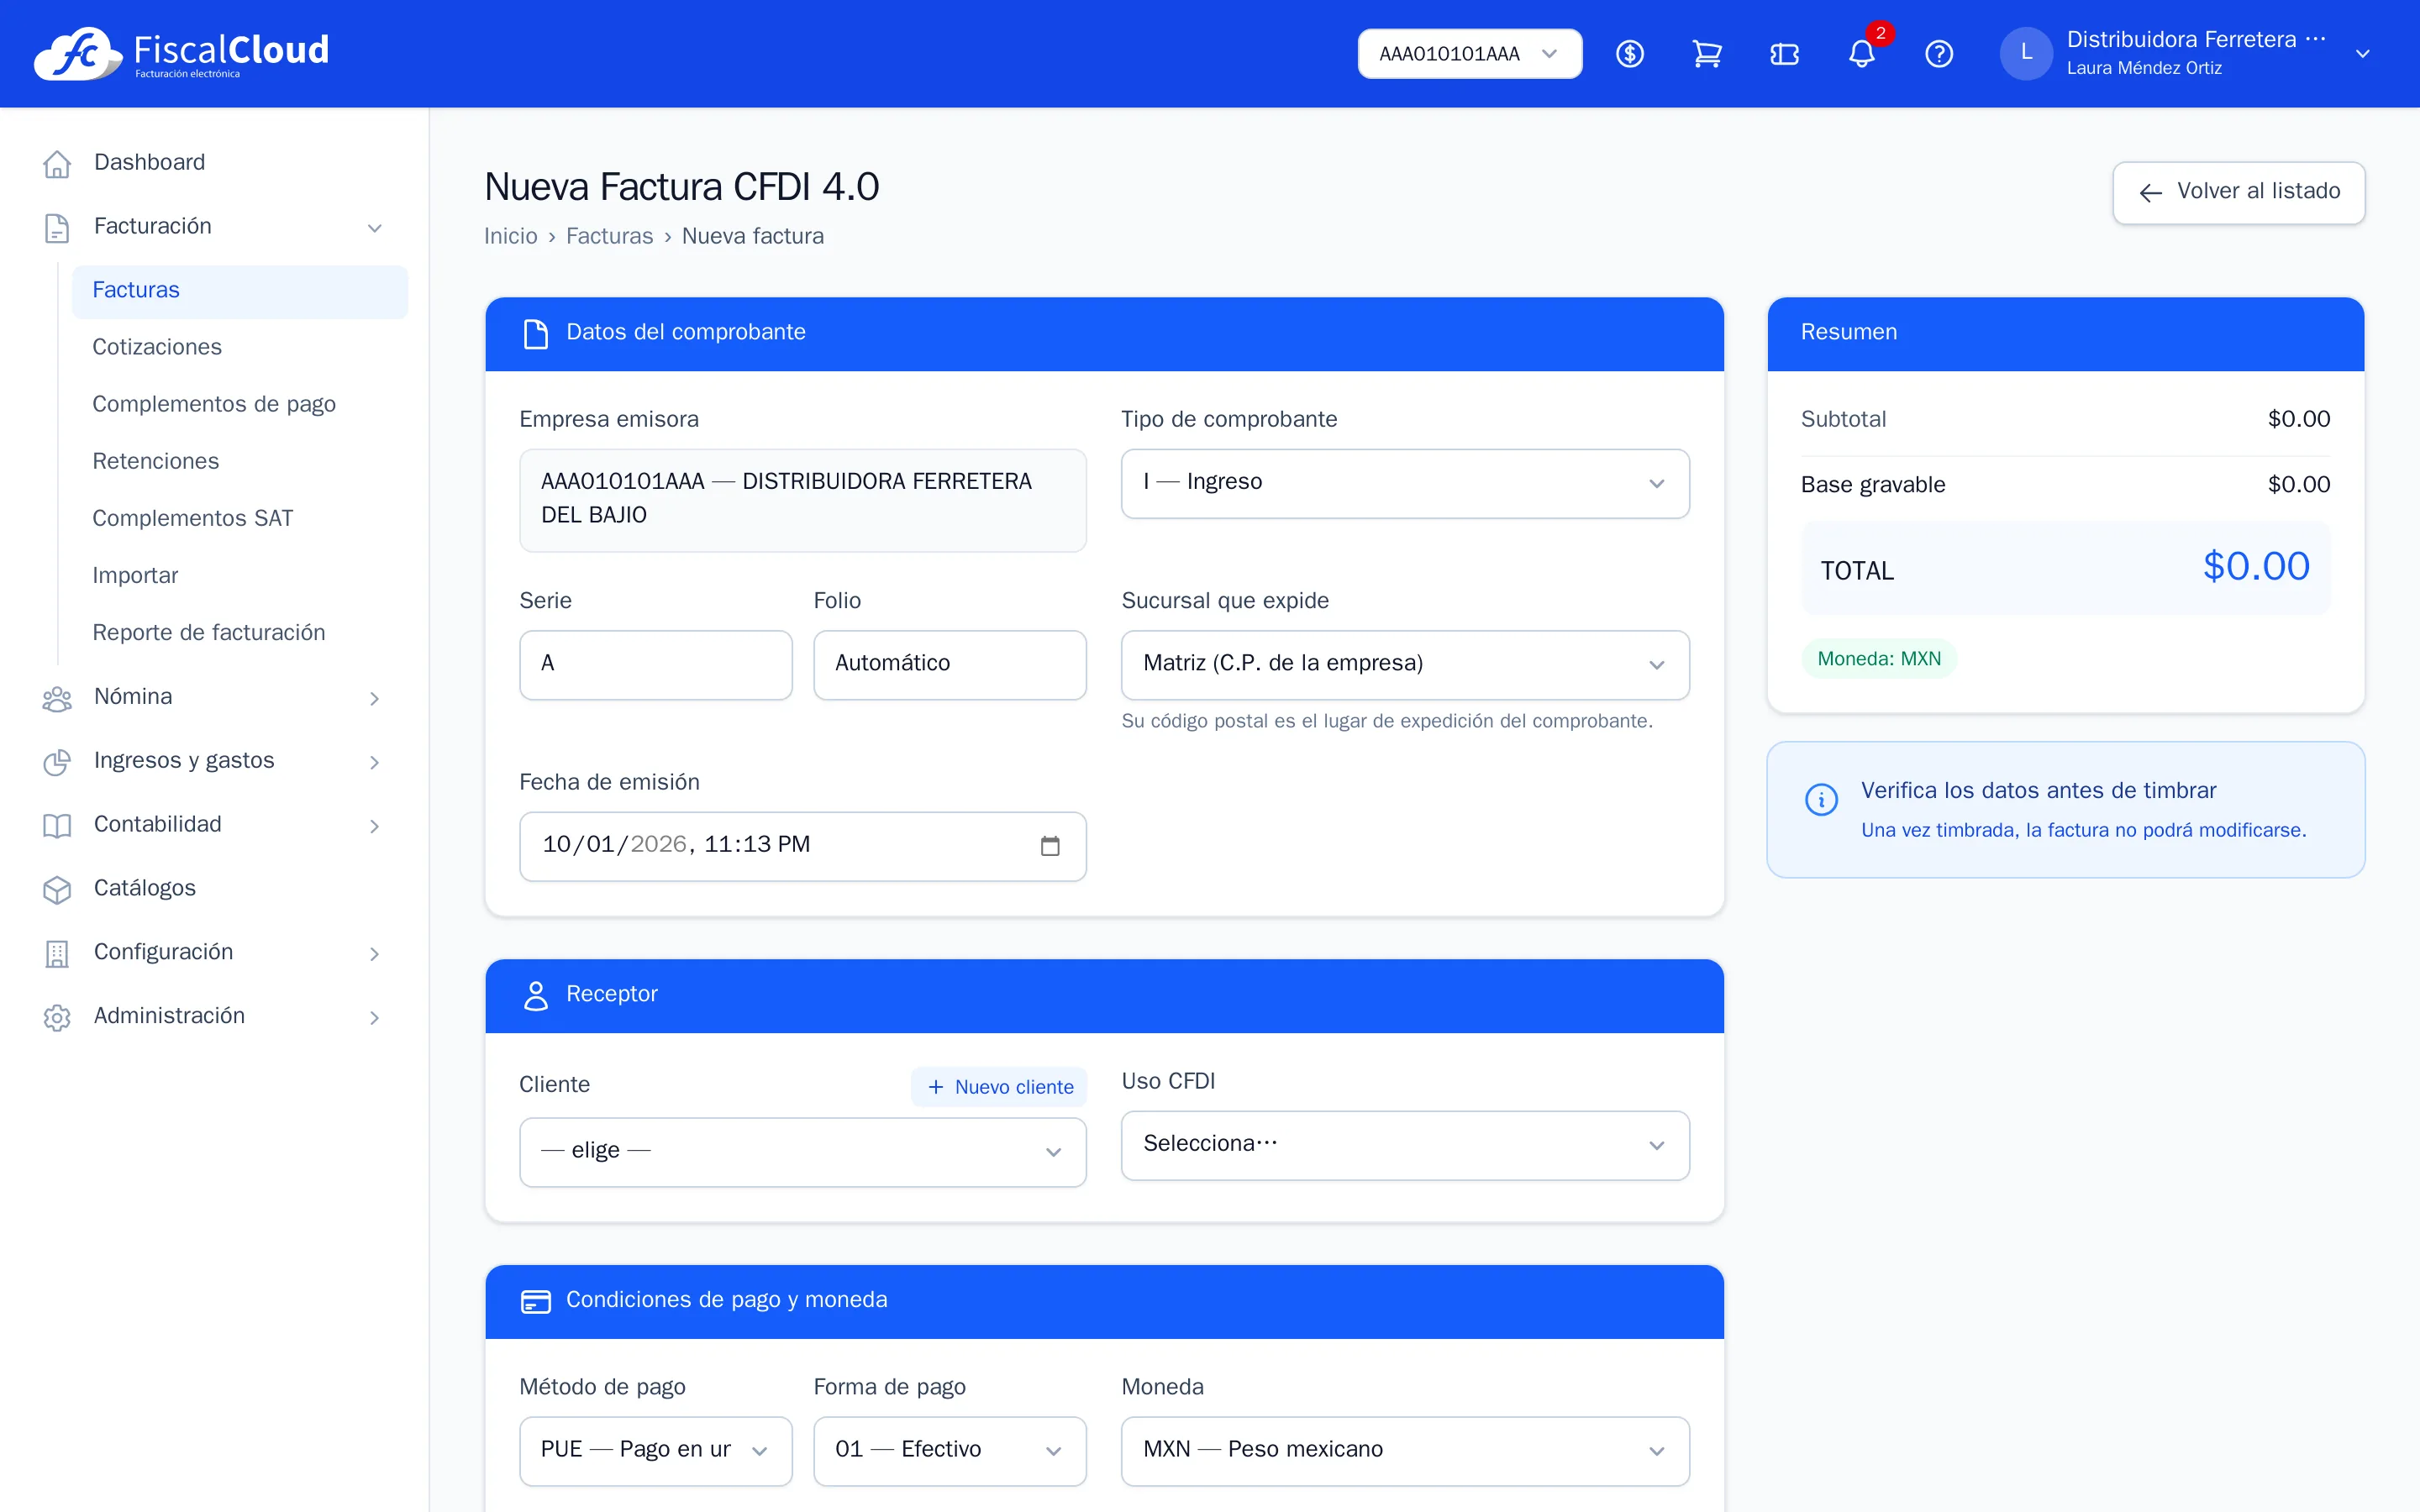Go to Cotizaciones in the sidebar

click(239, 347)
